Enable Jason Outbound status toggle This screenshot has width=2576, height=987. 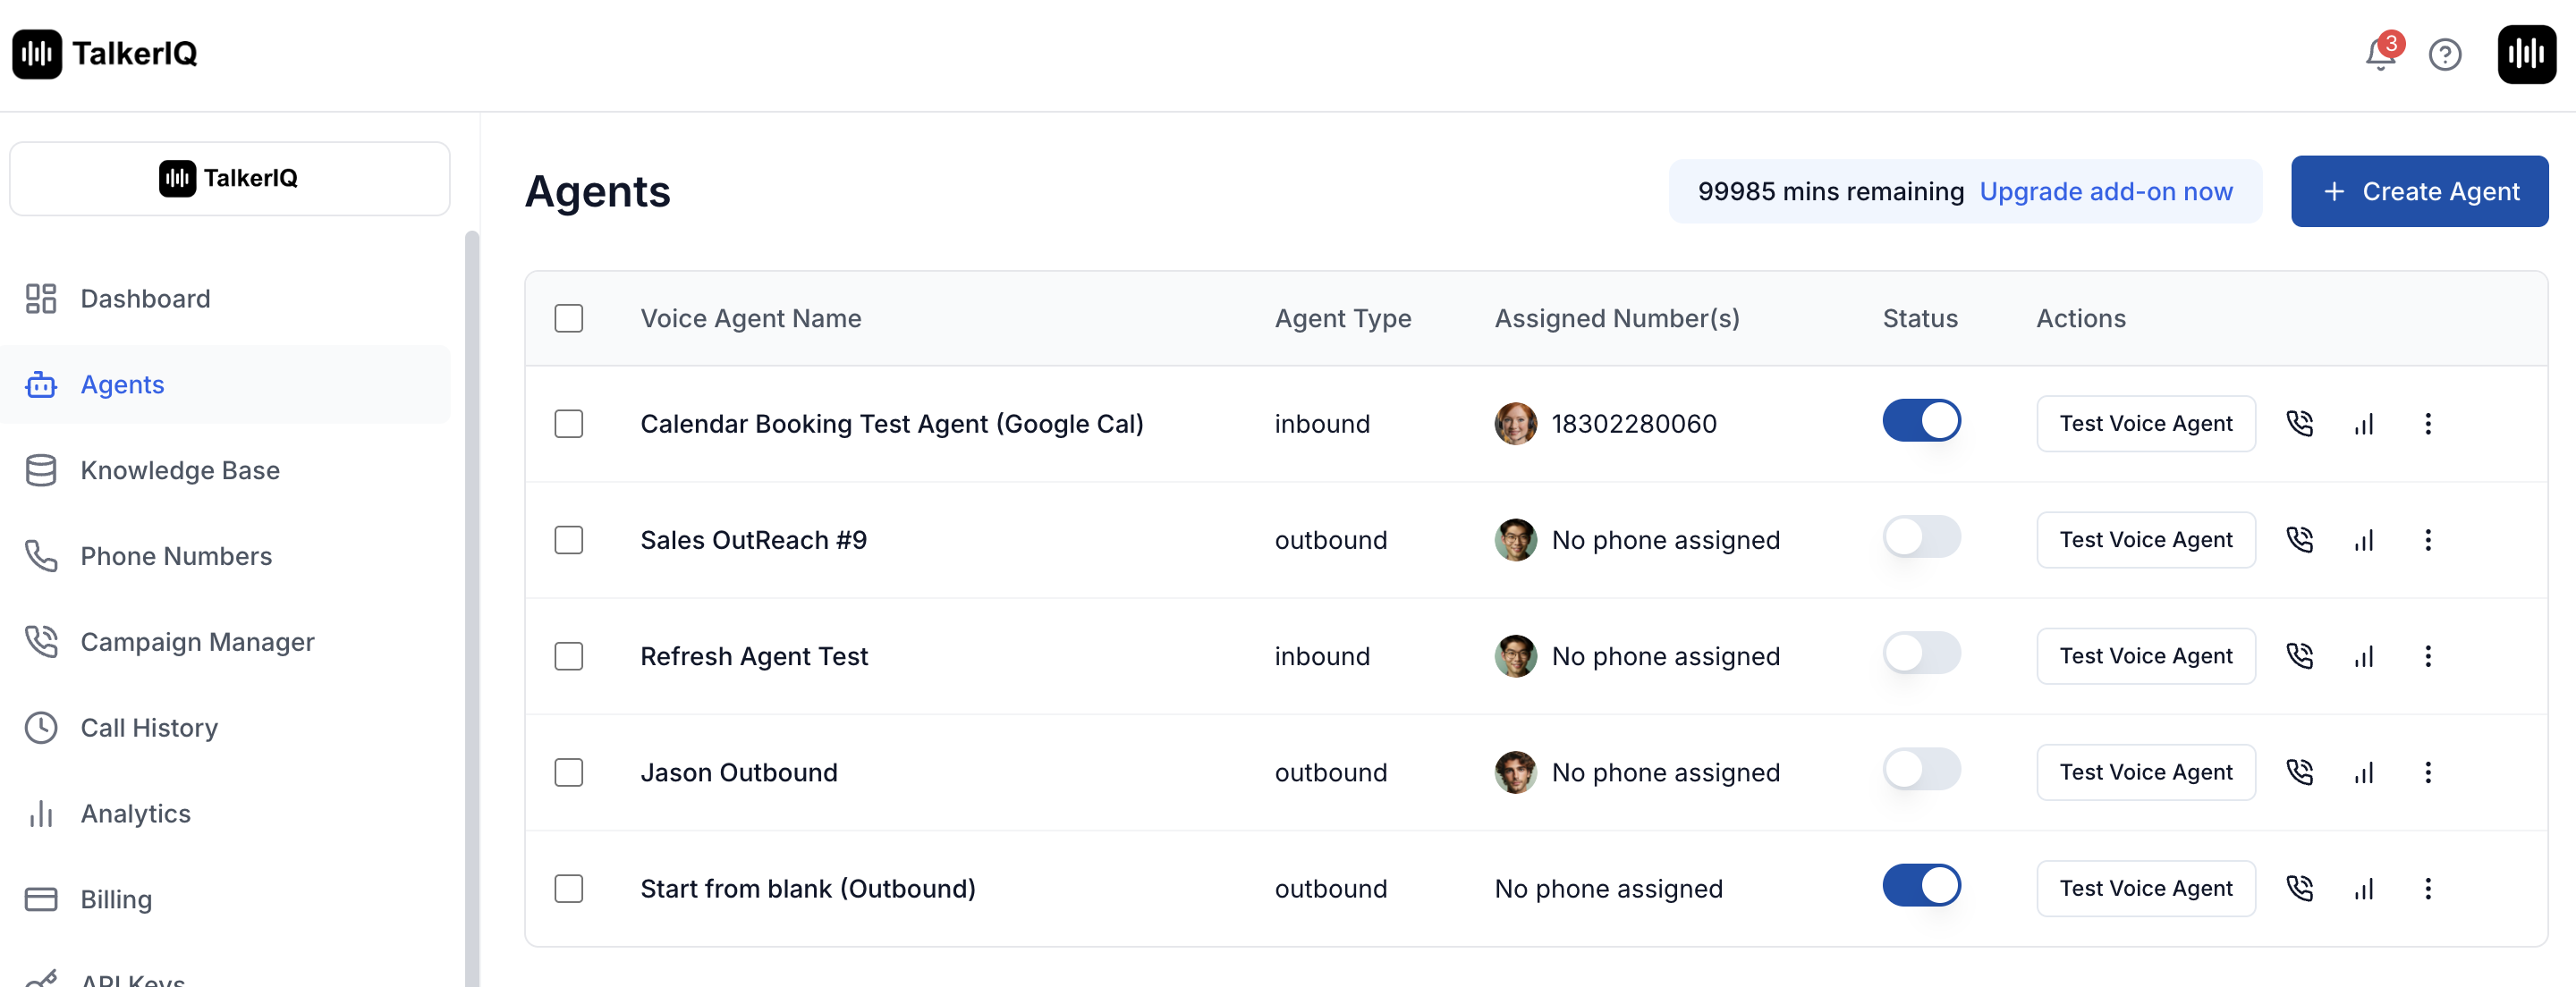1921,769
